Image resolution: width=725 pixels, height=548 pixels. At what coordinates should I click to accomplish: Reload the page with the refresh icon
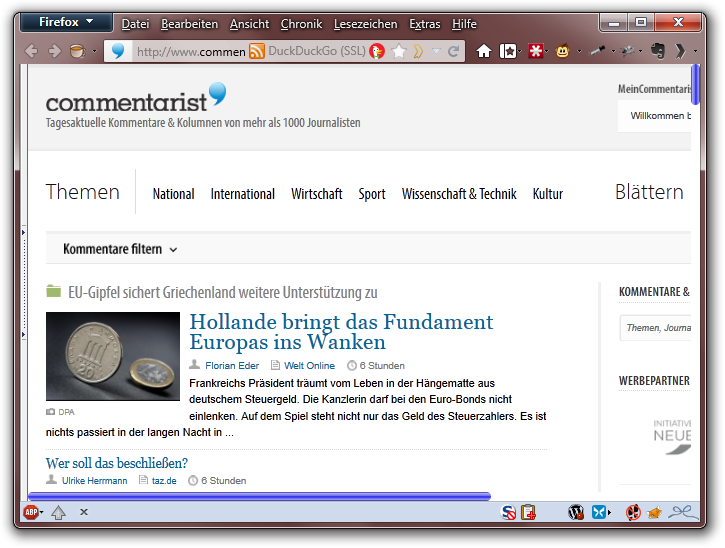click(453, 51)
